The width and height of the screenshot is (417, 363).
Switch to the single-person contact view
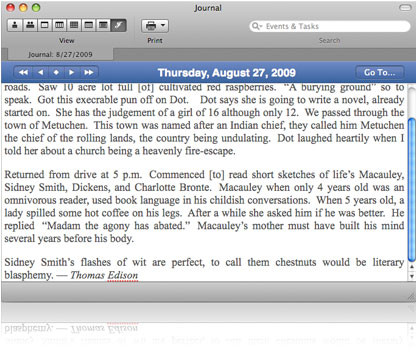(15, 25)
